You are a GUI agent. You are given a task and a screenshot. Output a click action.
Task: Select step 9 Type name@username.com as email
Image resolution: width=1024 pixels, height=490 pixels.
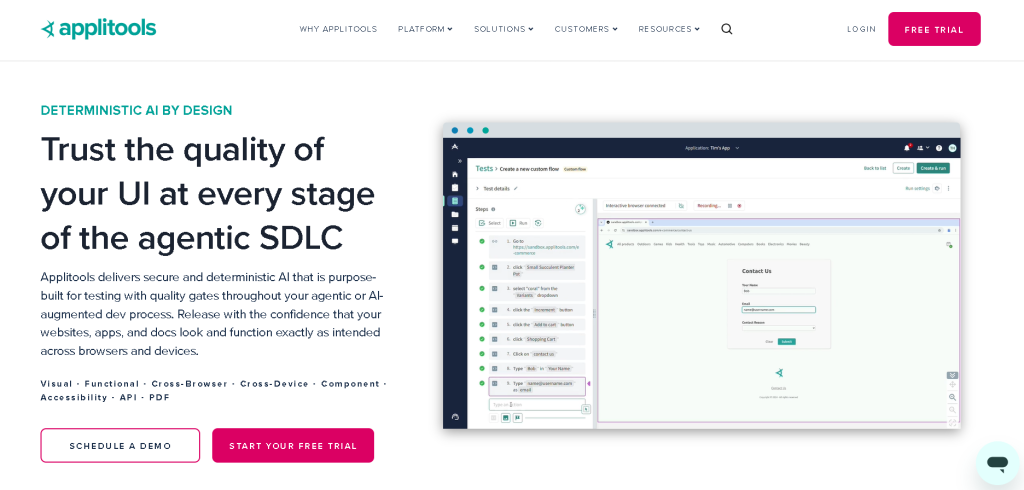[537, 386]
